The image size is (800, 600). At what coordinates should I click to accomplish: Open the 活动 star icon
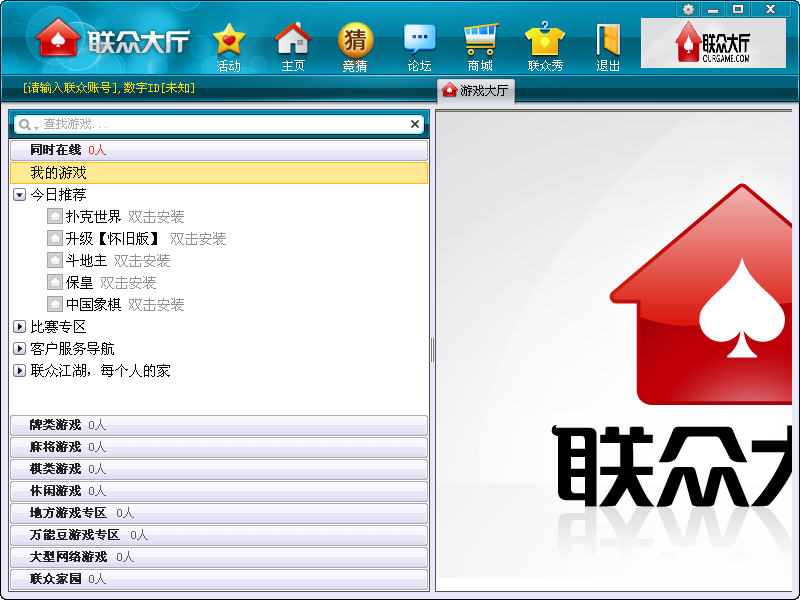[228, 42]
